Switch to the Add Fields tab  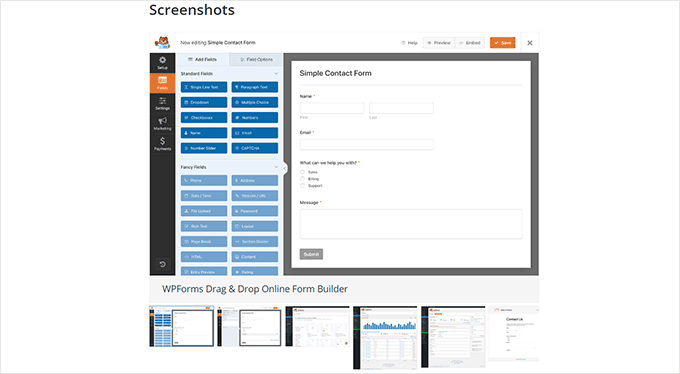203,59
